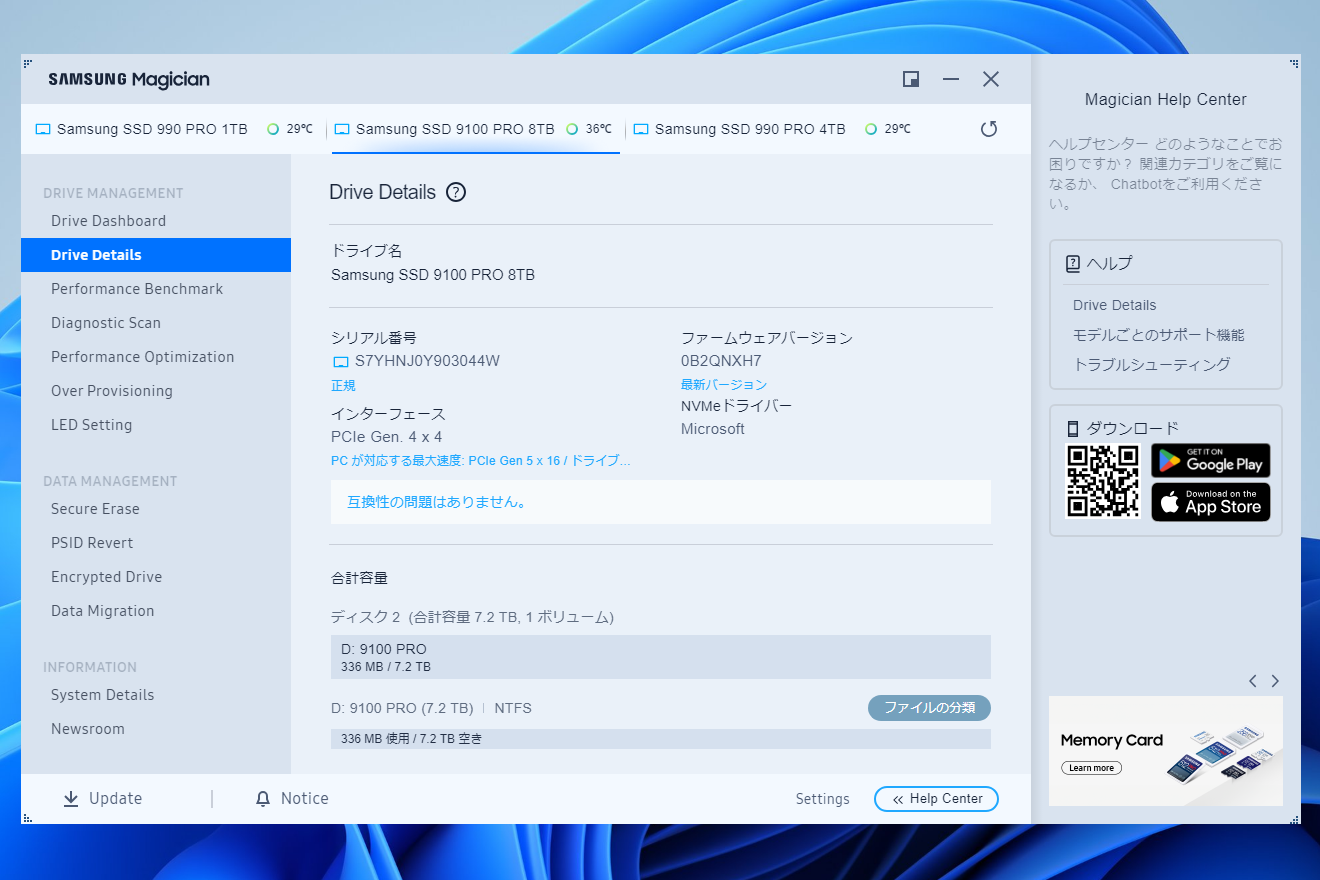Image resolution: width=1320 pixels, height=880 pixels.
Task: Click the ファイルの分類 button
Action: tap(929, 707)
